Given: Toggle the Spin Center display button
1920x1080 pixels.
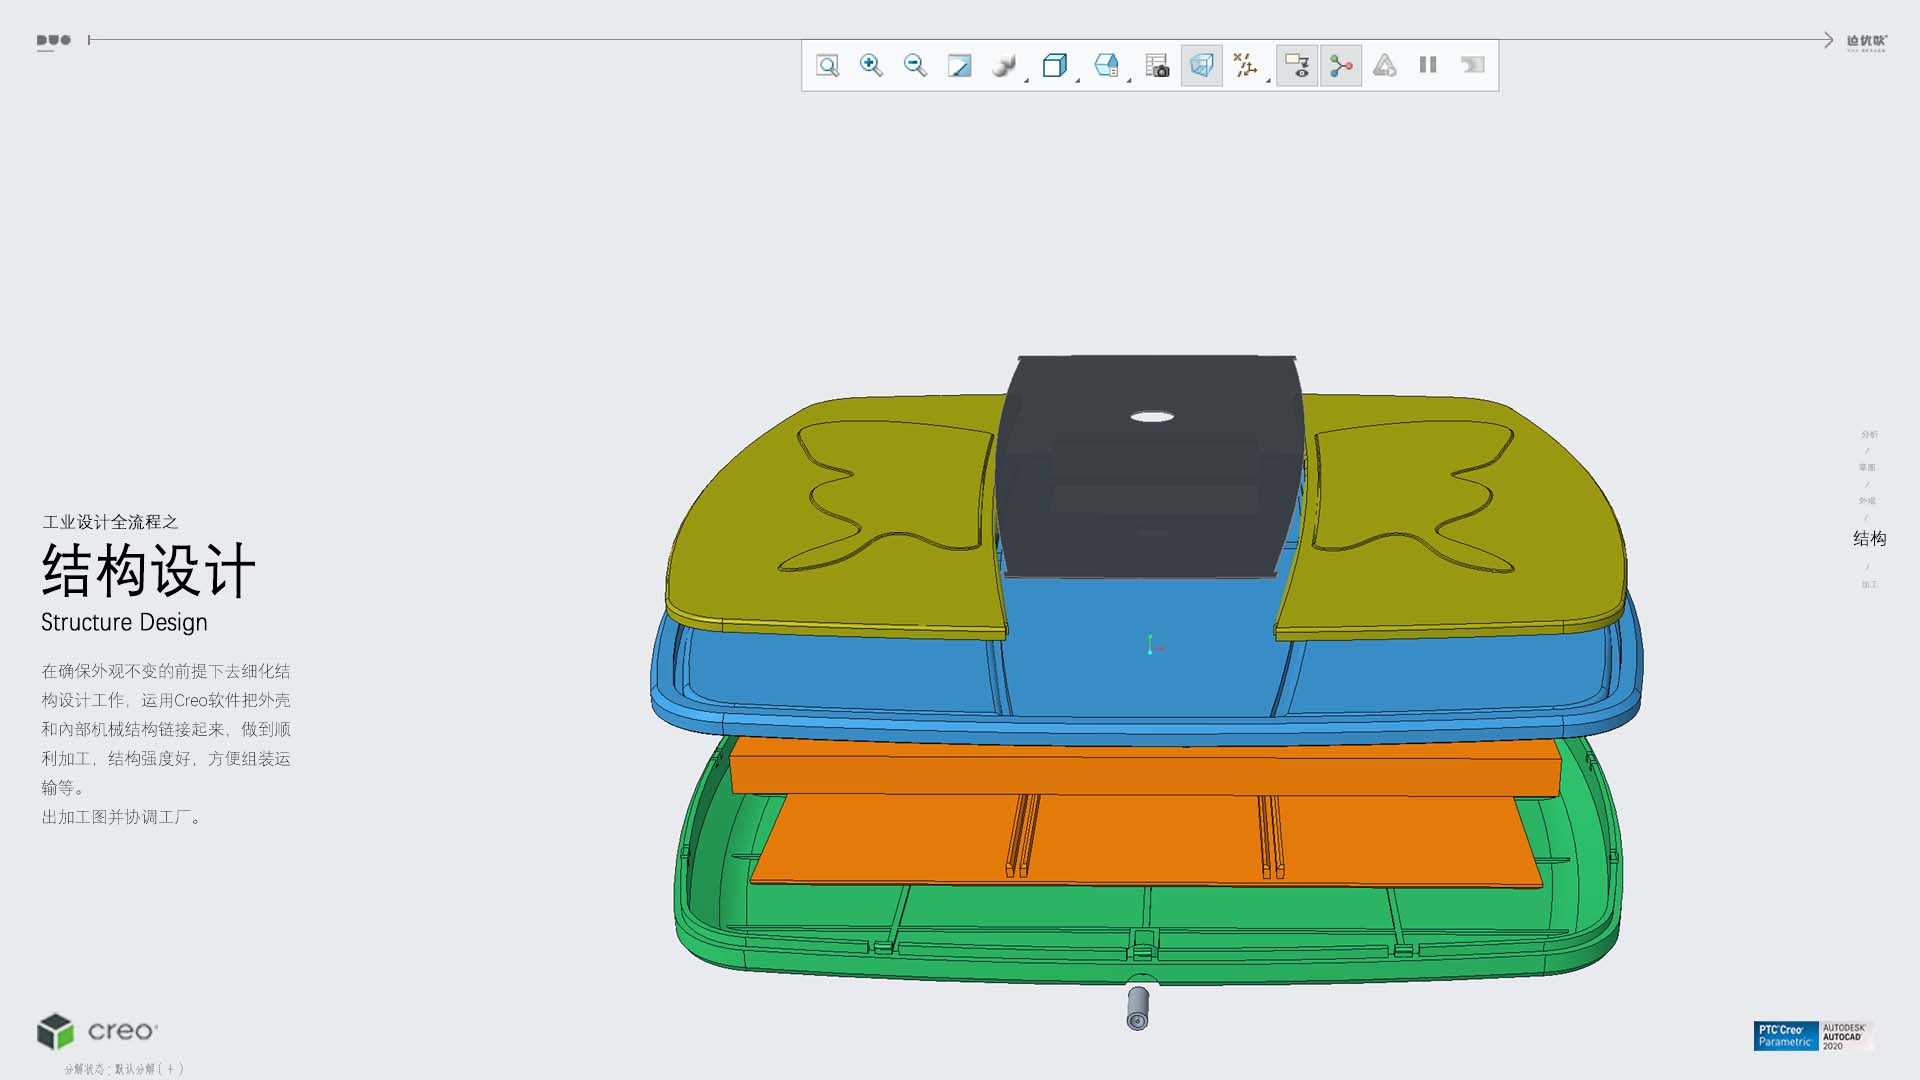Looking at the screenshot, I should click(1341, 66).
